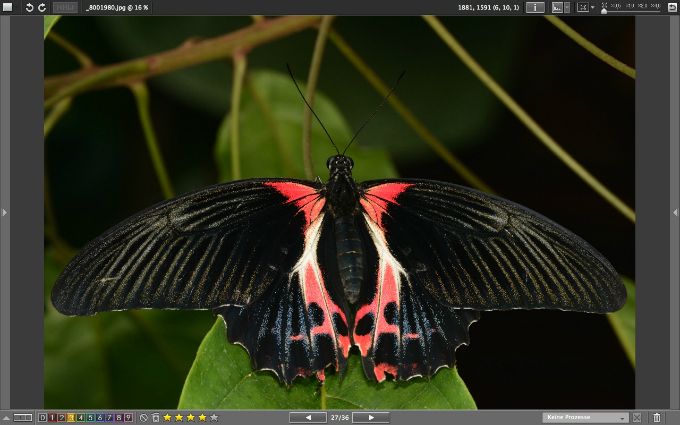Image resolution: width=680 pixels, height=425 pixels.
Task: Click the image counter 27/36
Action: coord(340,418)
